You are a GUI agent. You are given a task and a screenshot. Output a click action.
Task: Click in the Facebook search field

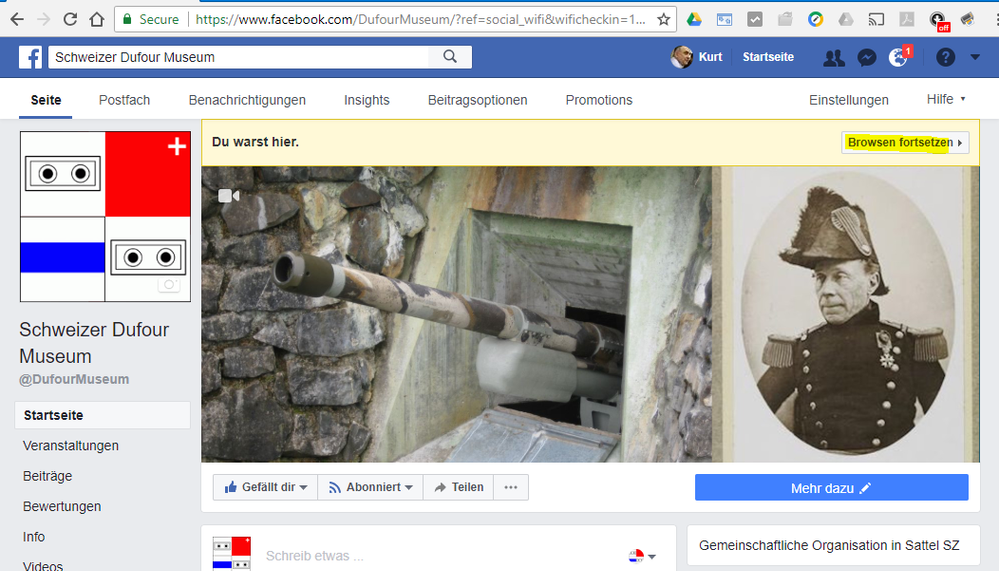click(241, 57)
